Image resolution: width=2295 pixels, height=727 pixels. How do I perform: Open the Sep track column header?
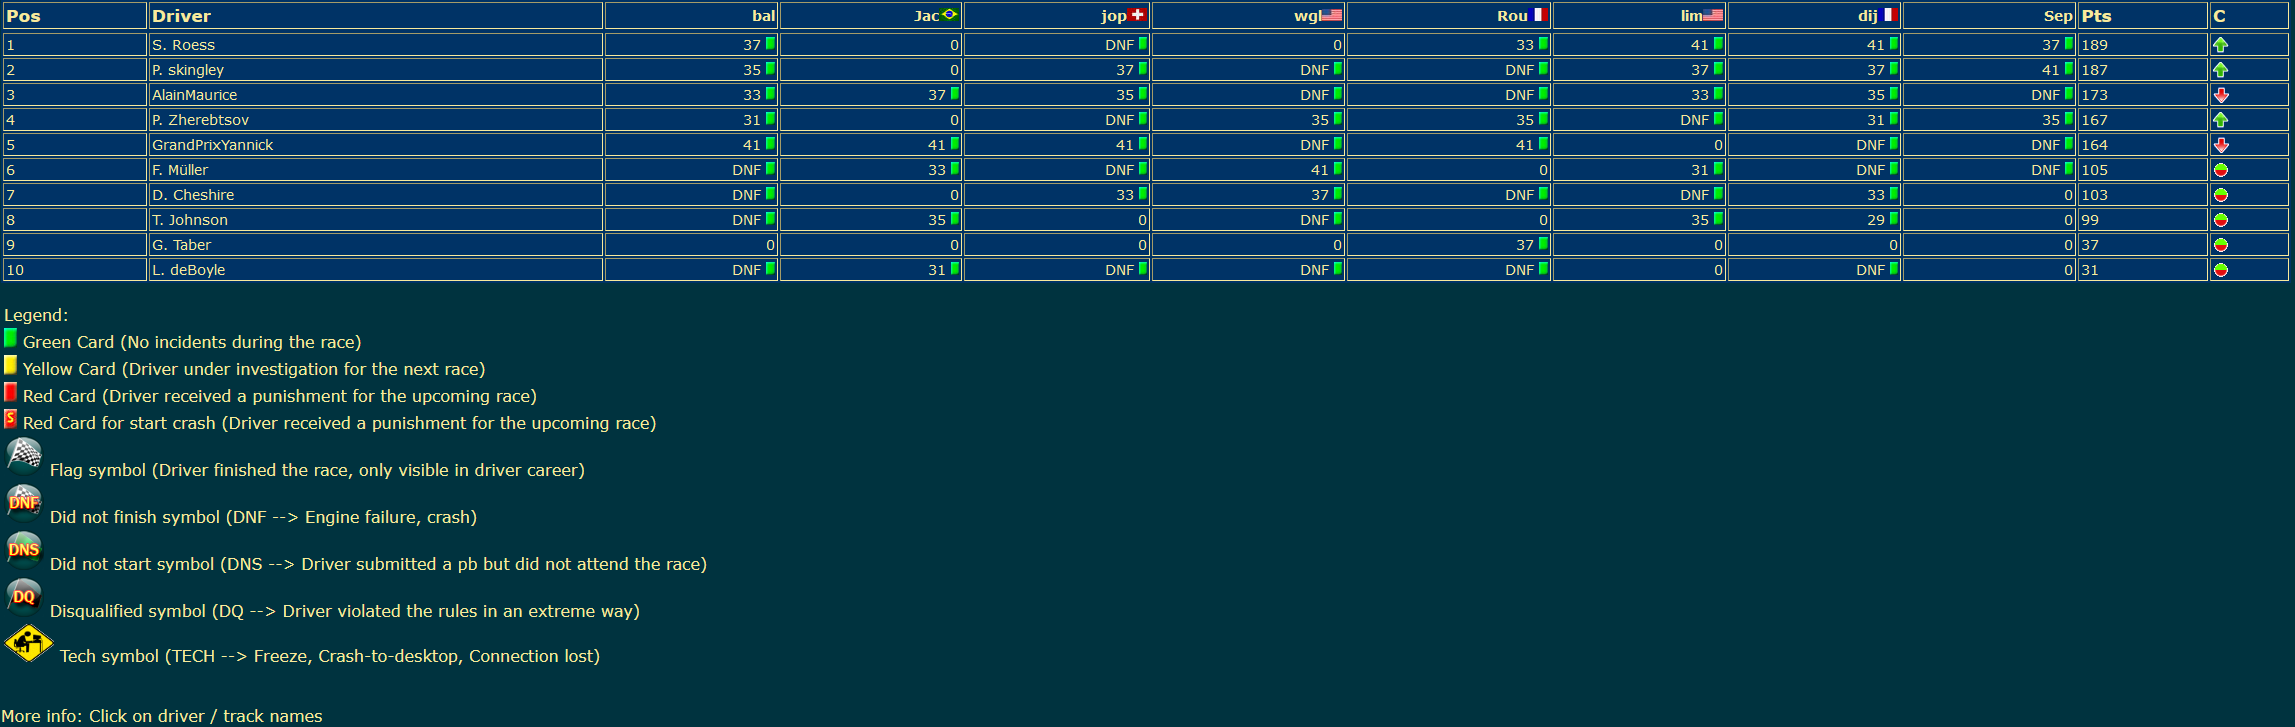(x=2057, y=16)
